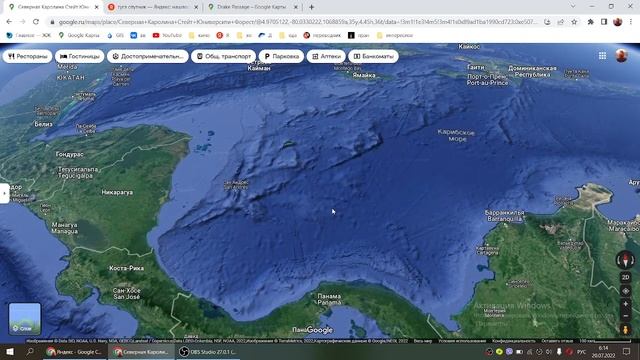Image resolution: width=640 pixels, height=360 pixels.
Task: Click the address bar URL
Action: coord(297,22)
